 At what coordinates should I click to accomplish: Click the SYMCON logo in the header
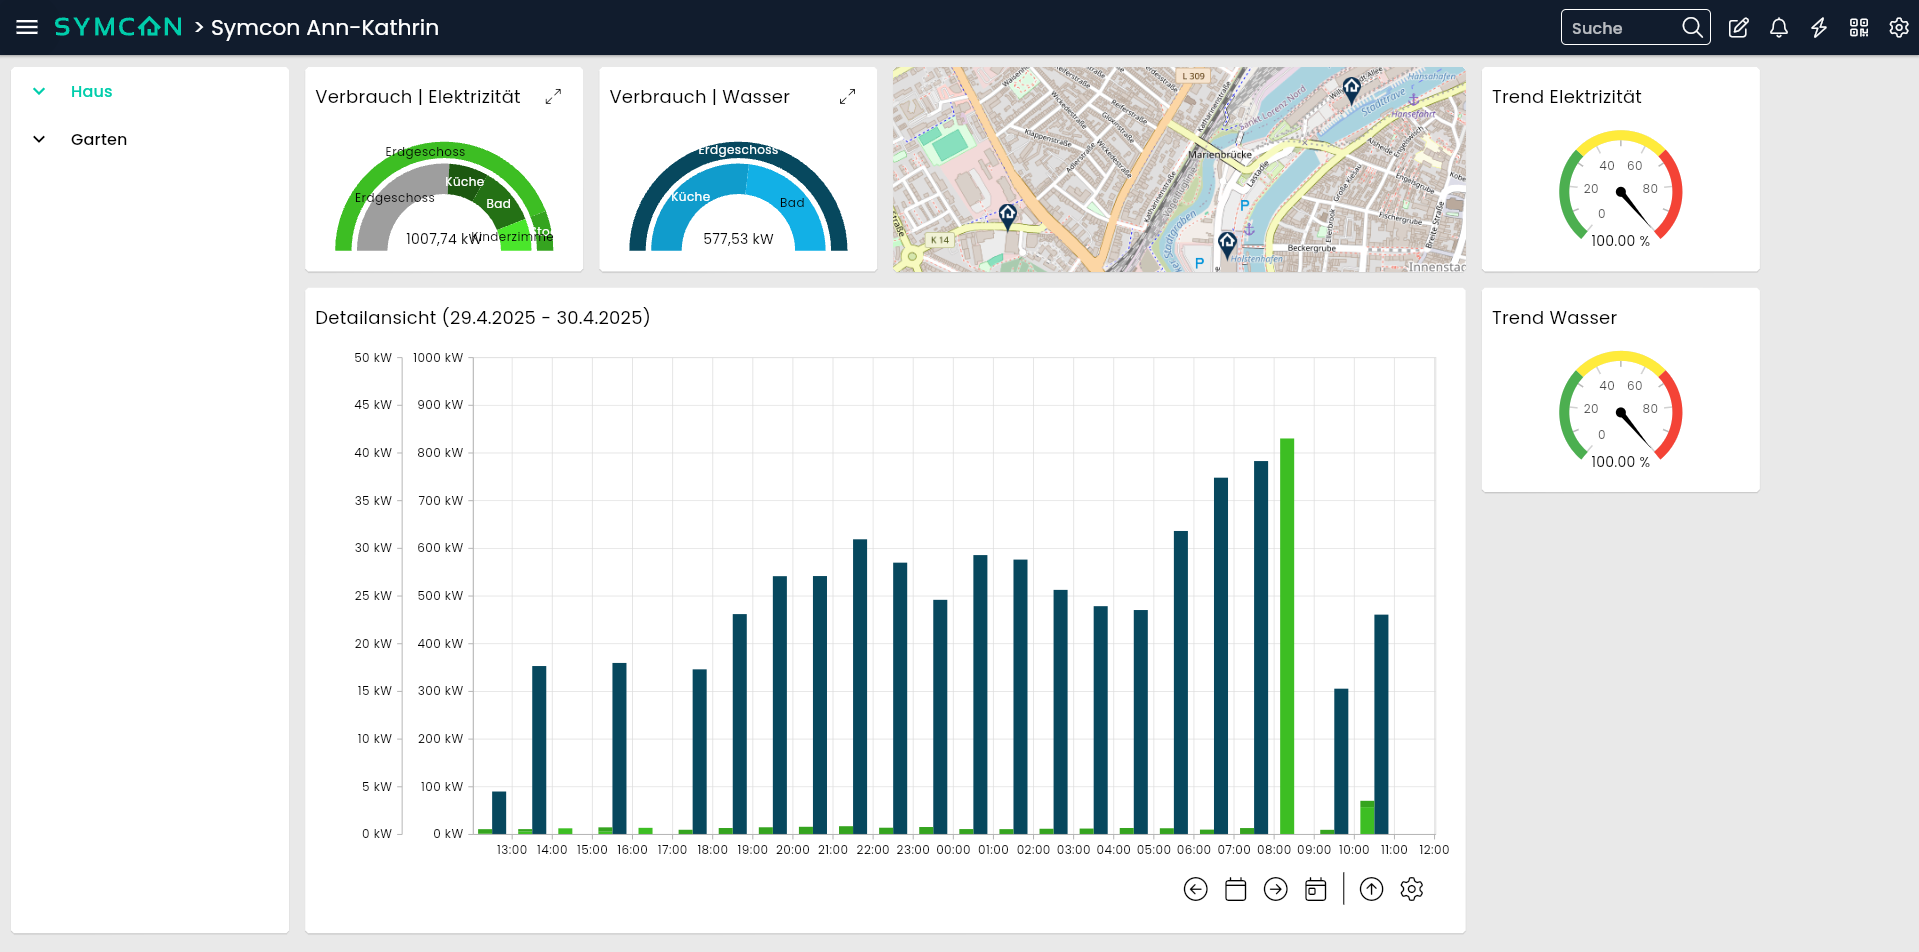[118, 27]
